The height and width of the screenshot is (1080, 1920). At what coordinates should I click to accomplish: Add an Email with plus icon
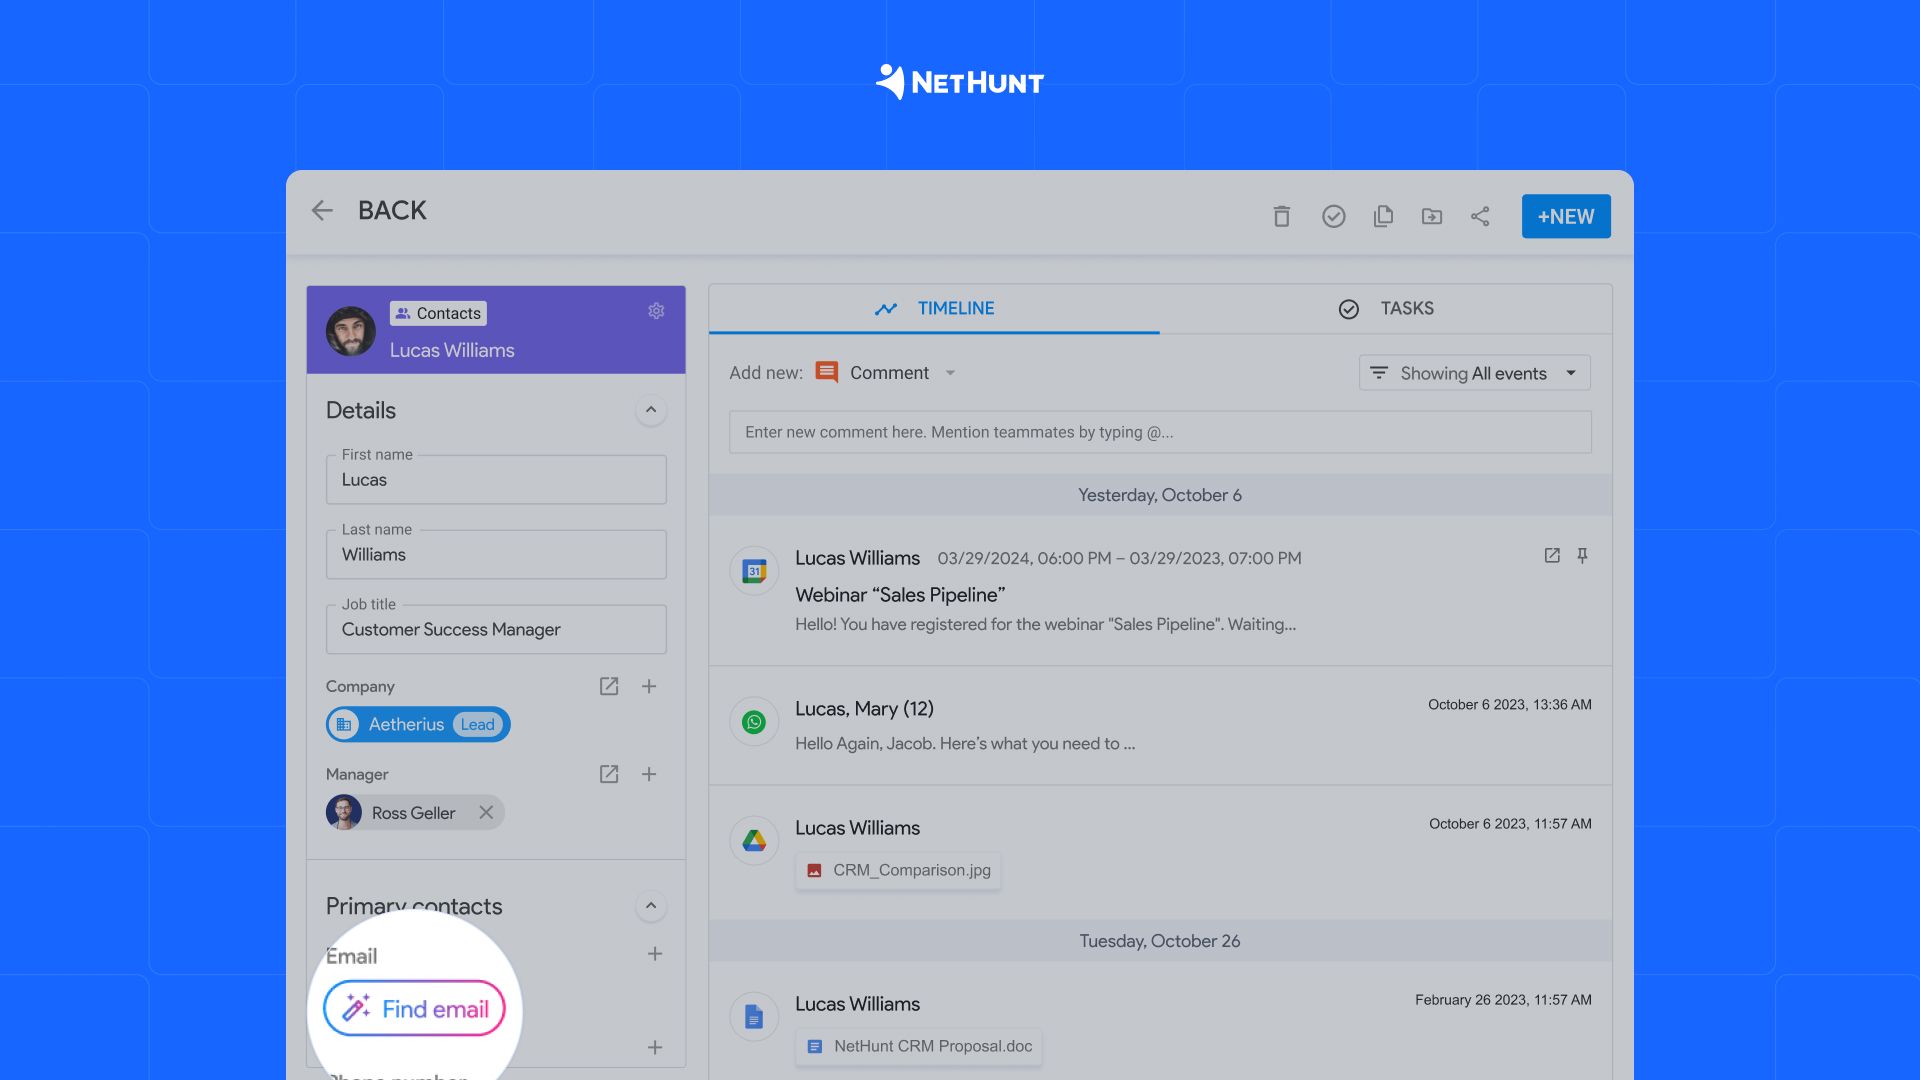655,954
